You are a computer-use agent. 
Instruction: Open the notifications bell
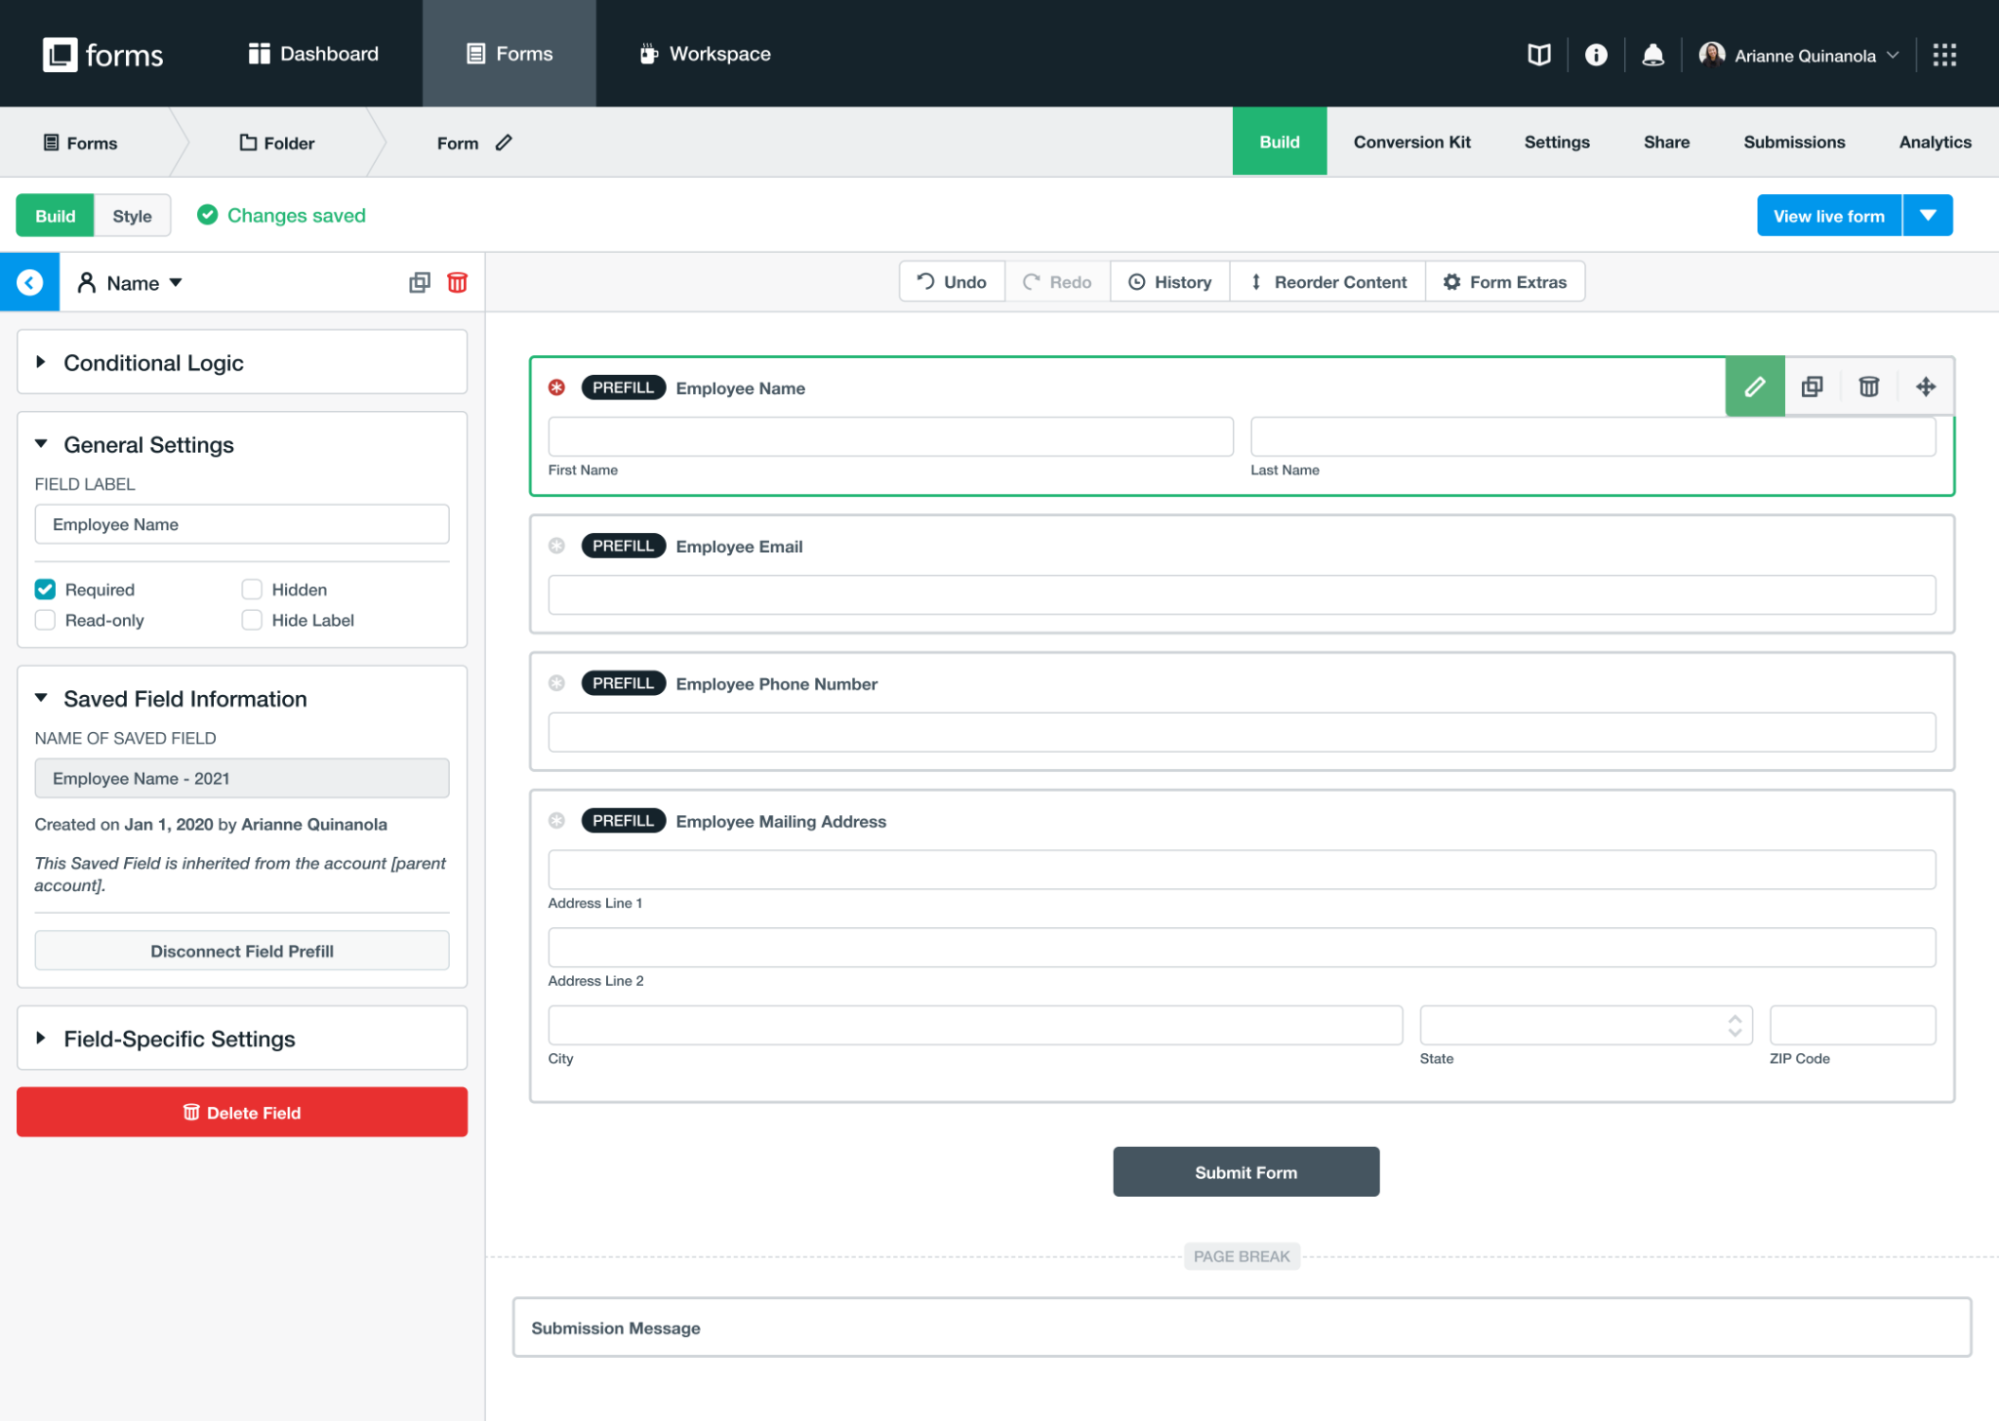tap(1653, 55)
